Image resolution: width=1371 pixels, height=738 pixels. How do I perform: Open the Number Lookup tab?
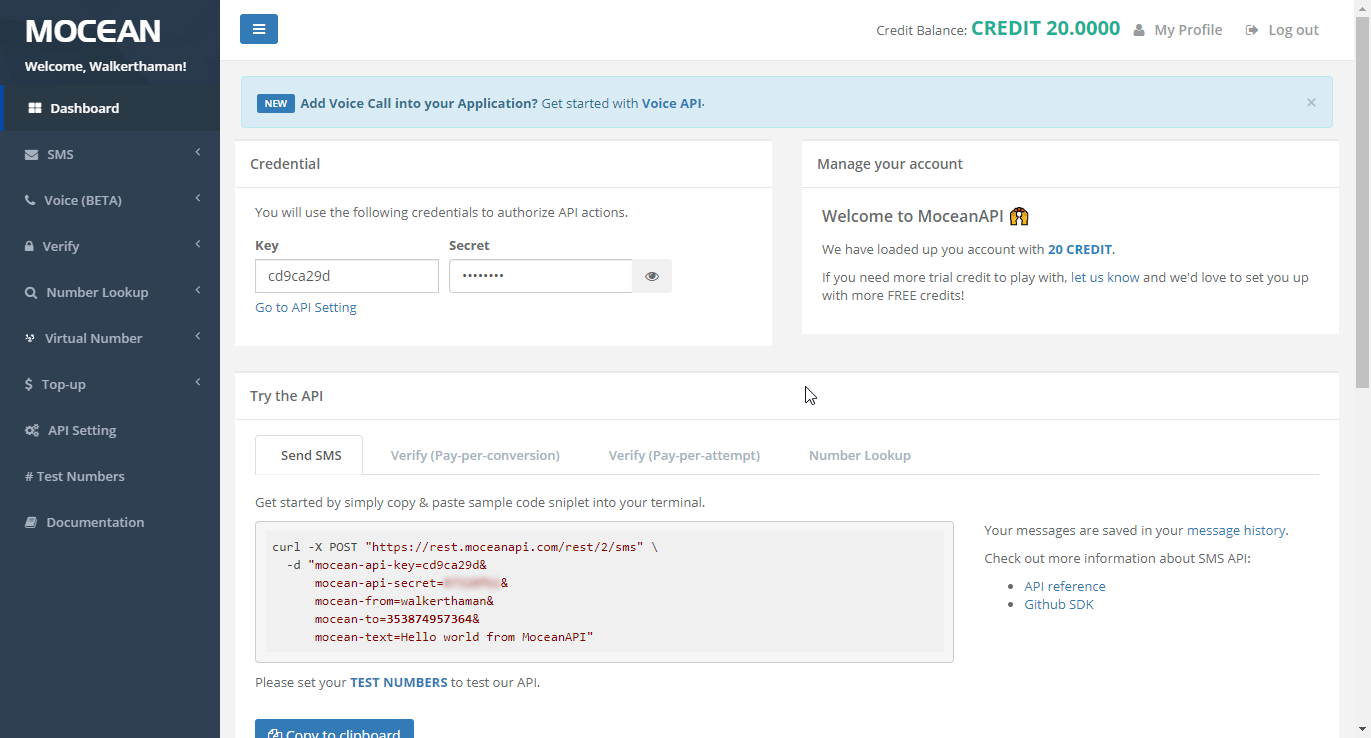[859, 455]
